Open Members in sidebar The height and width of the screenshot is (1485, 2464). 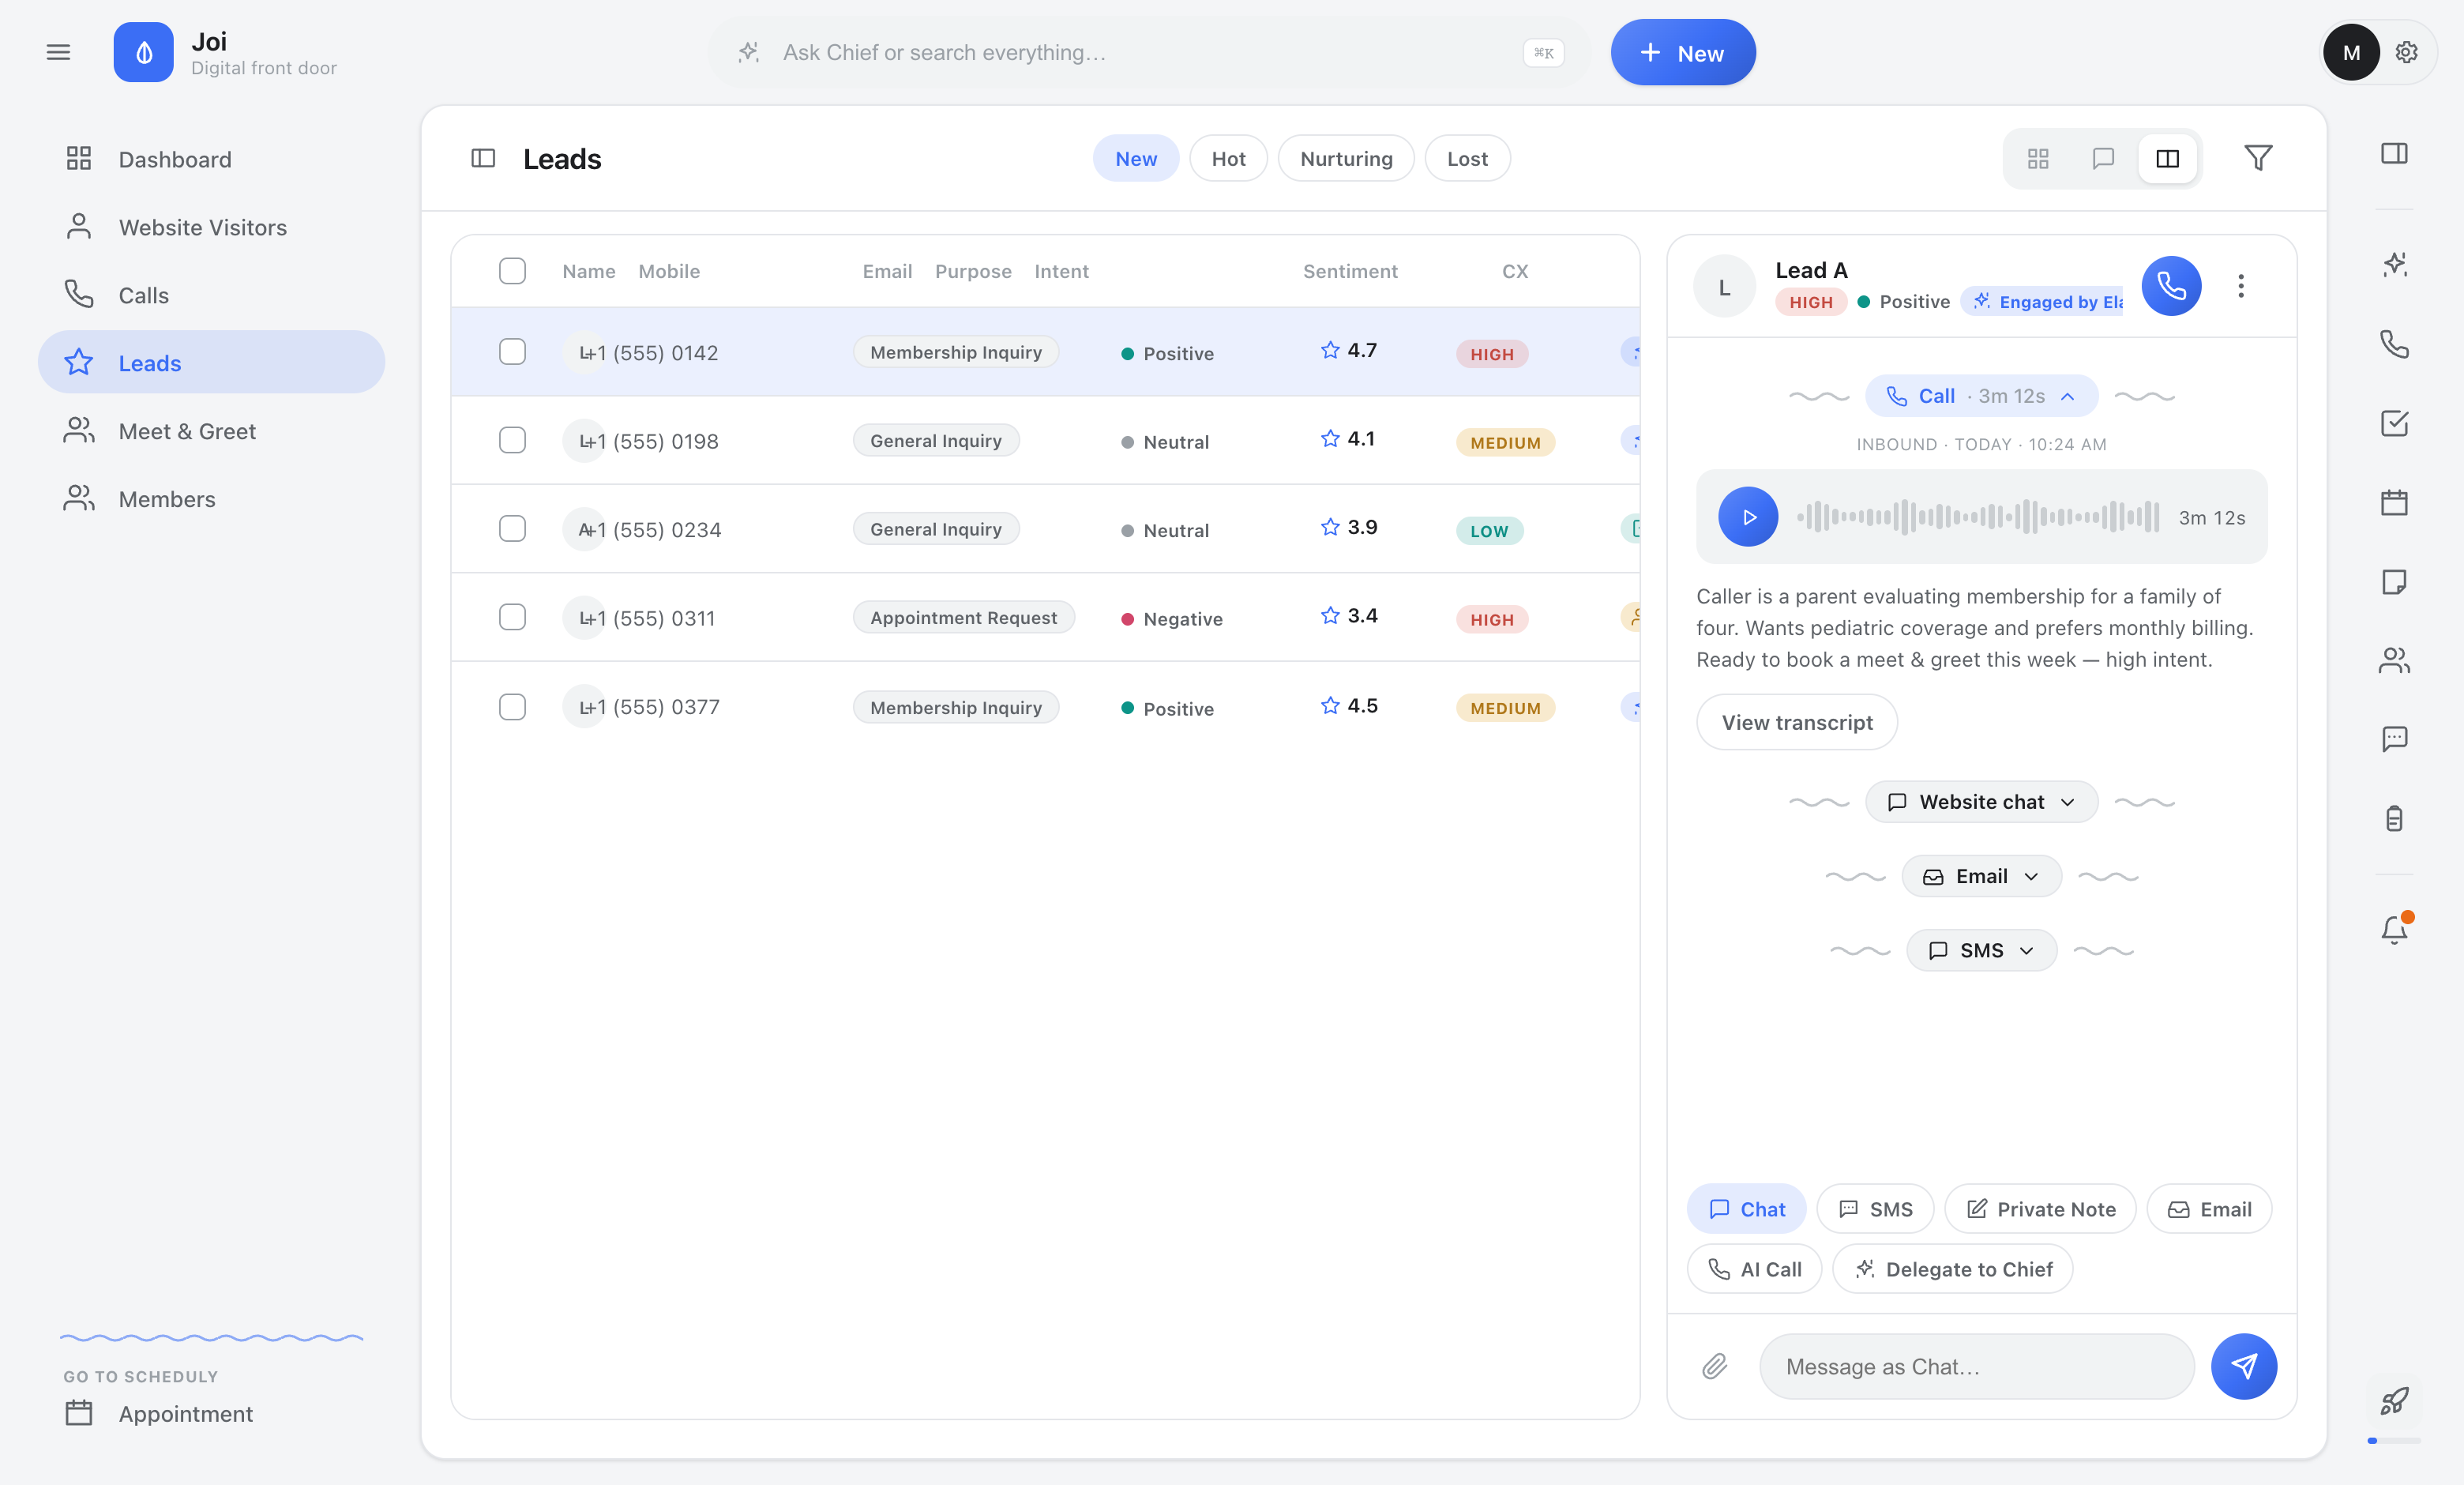click(x=211, y=499)
